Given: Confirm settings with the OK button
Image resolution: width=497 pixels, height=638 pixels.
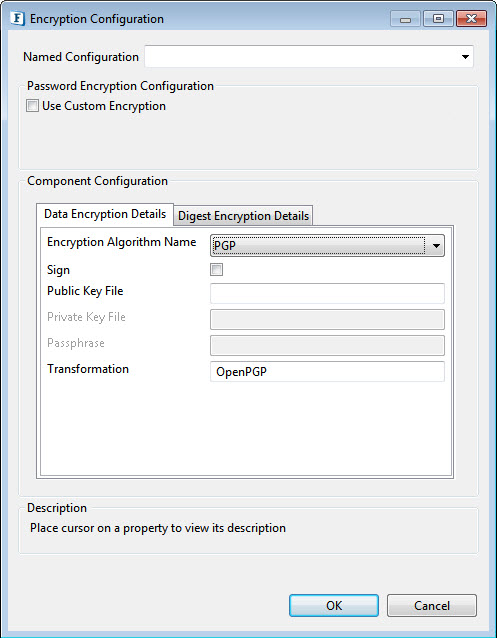Looking at the screenshot, I should pos(334,605).
